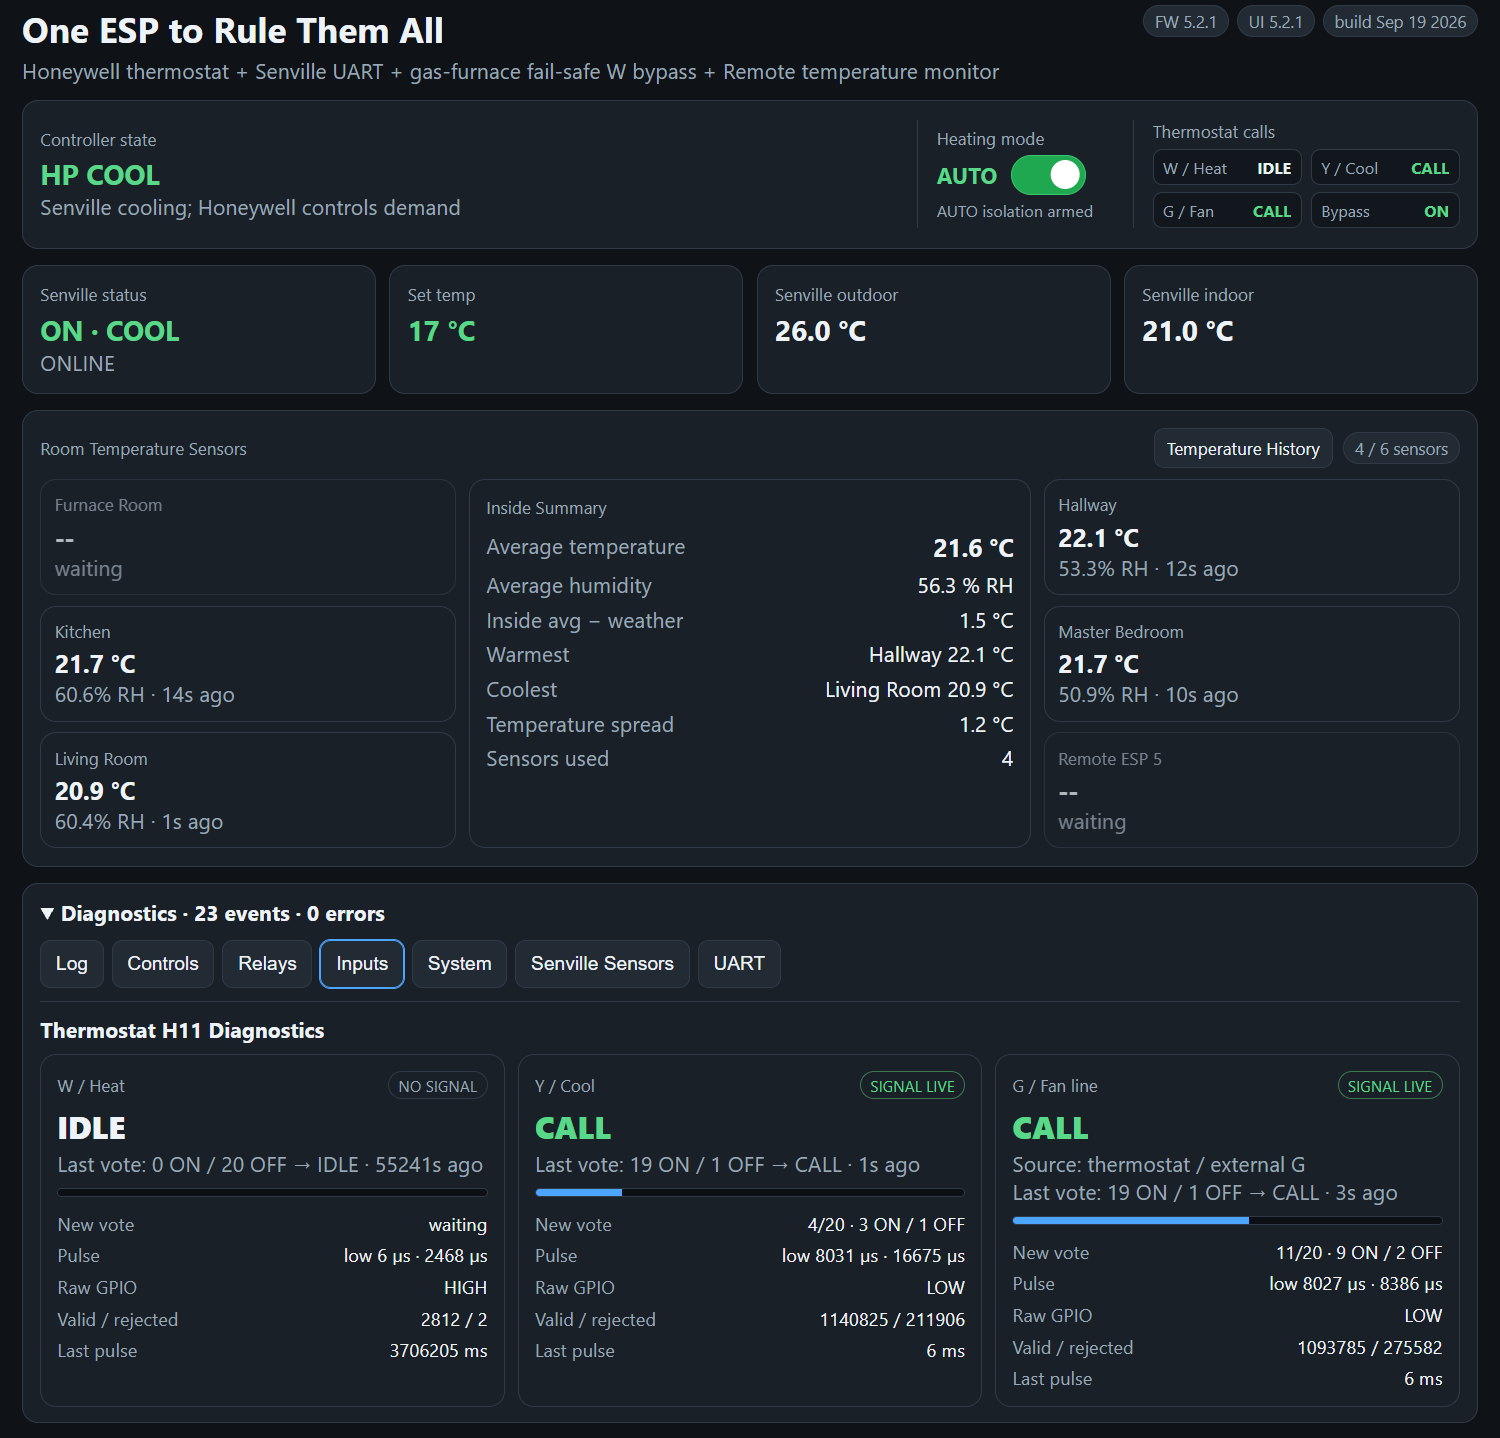Click the UI 5.2.1 version badge

[1276, 22]
